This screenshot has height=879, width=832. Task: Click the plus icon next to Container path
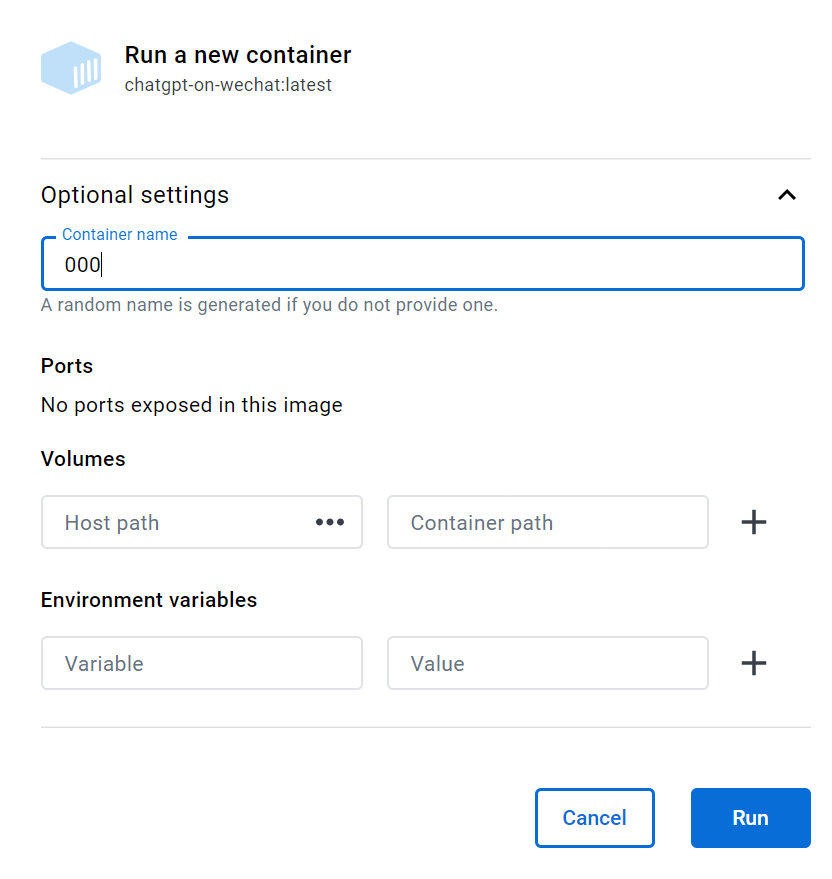[753, 522]
